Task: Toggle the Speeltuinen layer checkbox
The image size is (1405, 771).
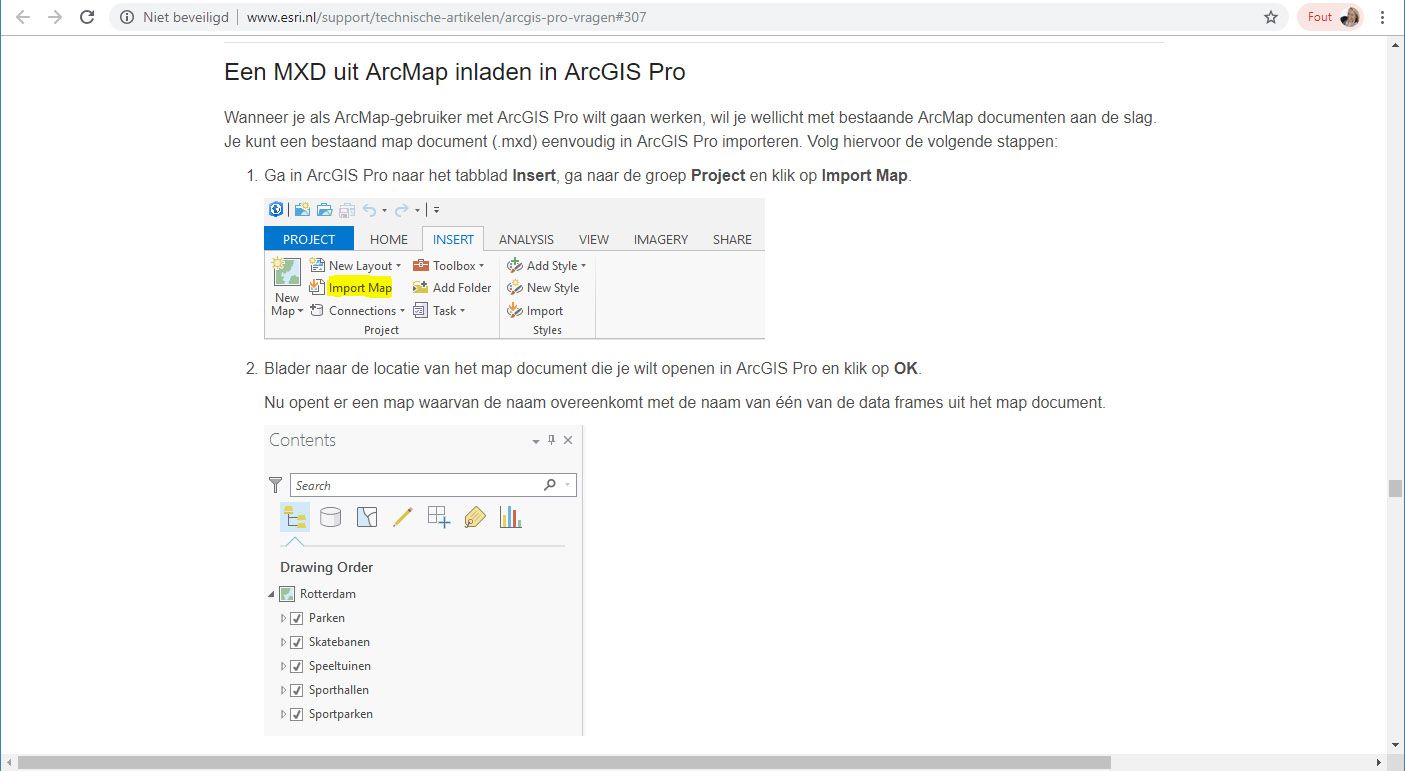Action: pyautogui.click(x=296, y=666)
